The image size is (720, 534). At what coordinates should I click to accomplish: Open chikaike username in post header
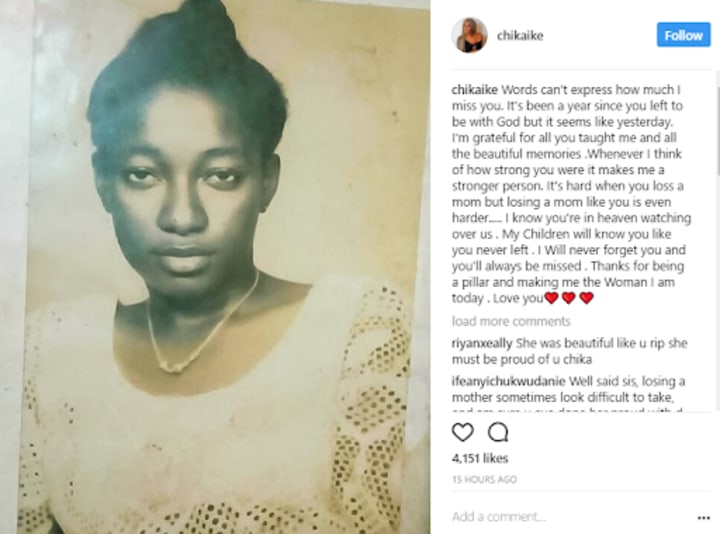520,35
